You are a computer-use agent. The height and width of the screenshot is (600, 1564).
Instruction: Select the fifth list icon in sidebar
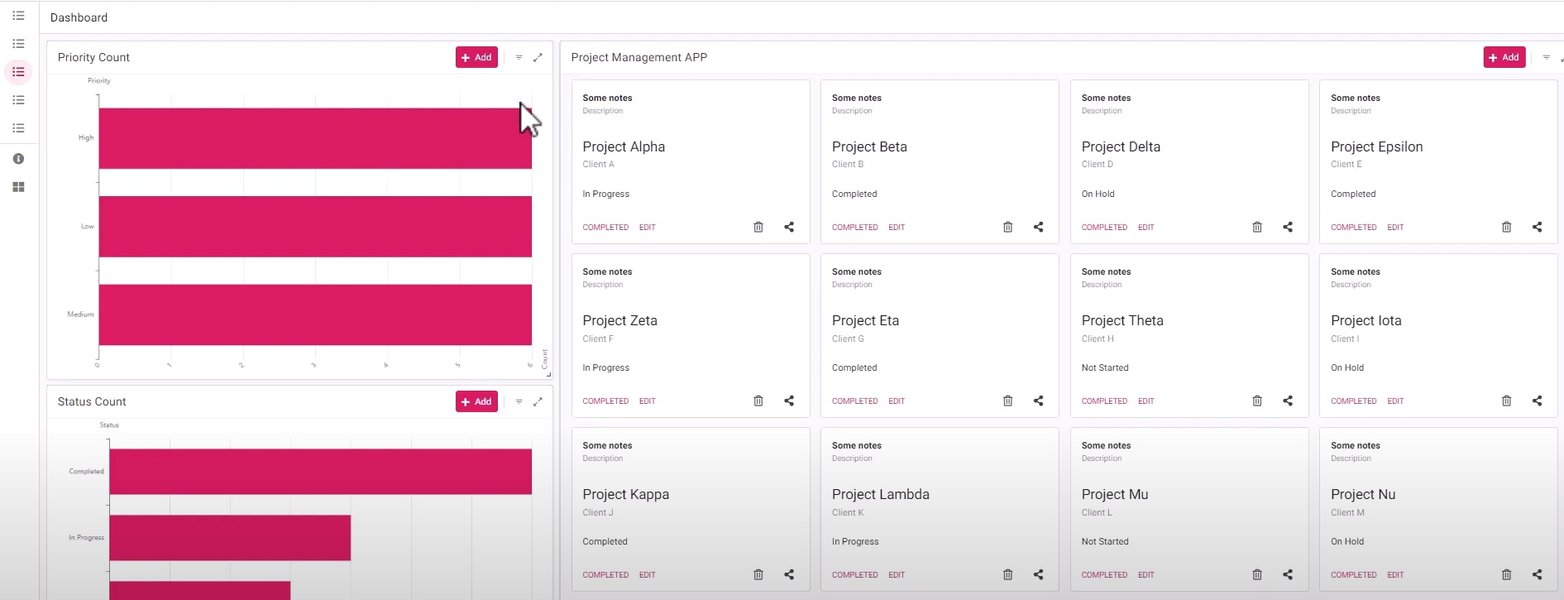pos(18,128)
